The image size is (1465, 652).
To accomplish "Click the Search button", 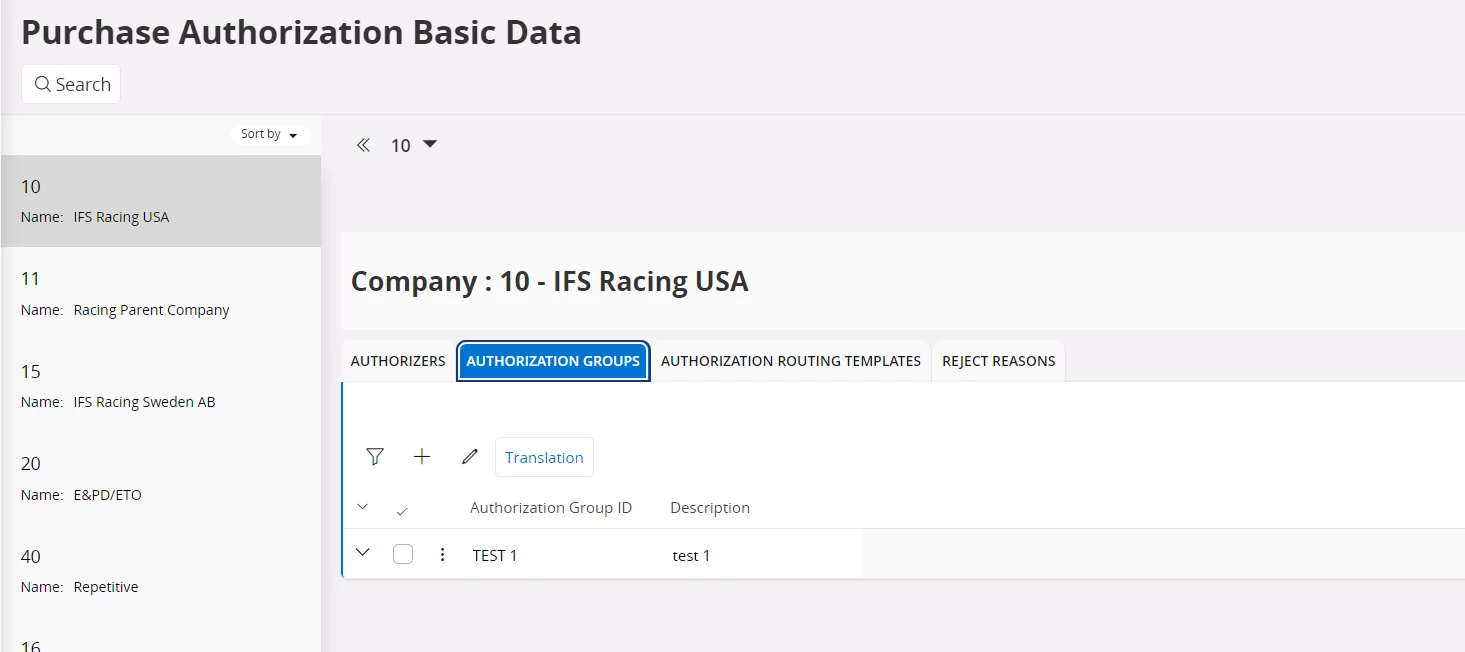I will pyautogui.click(x=71, y=84).
